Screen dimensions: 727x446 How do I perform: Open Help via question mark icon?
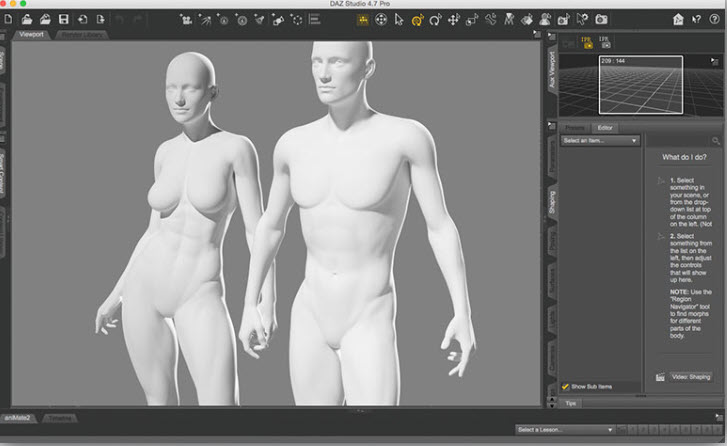(x=712, y=19)
